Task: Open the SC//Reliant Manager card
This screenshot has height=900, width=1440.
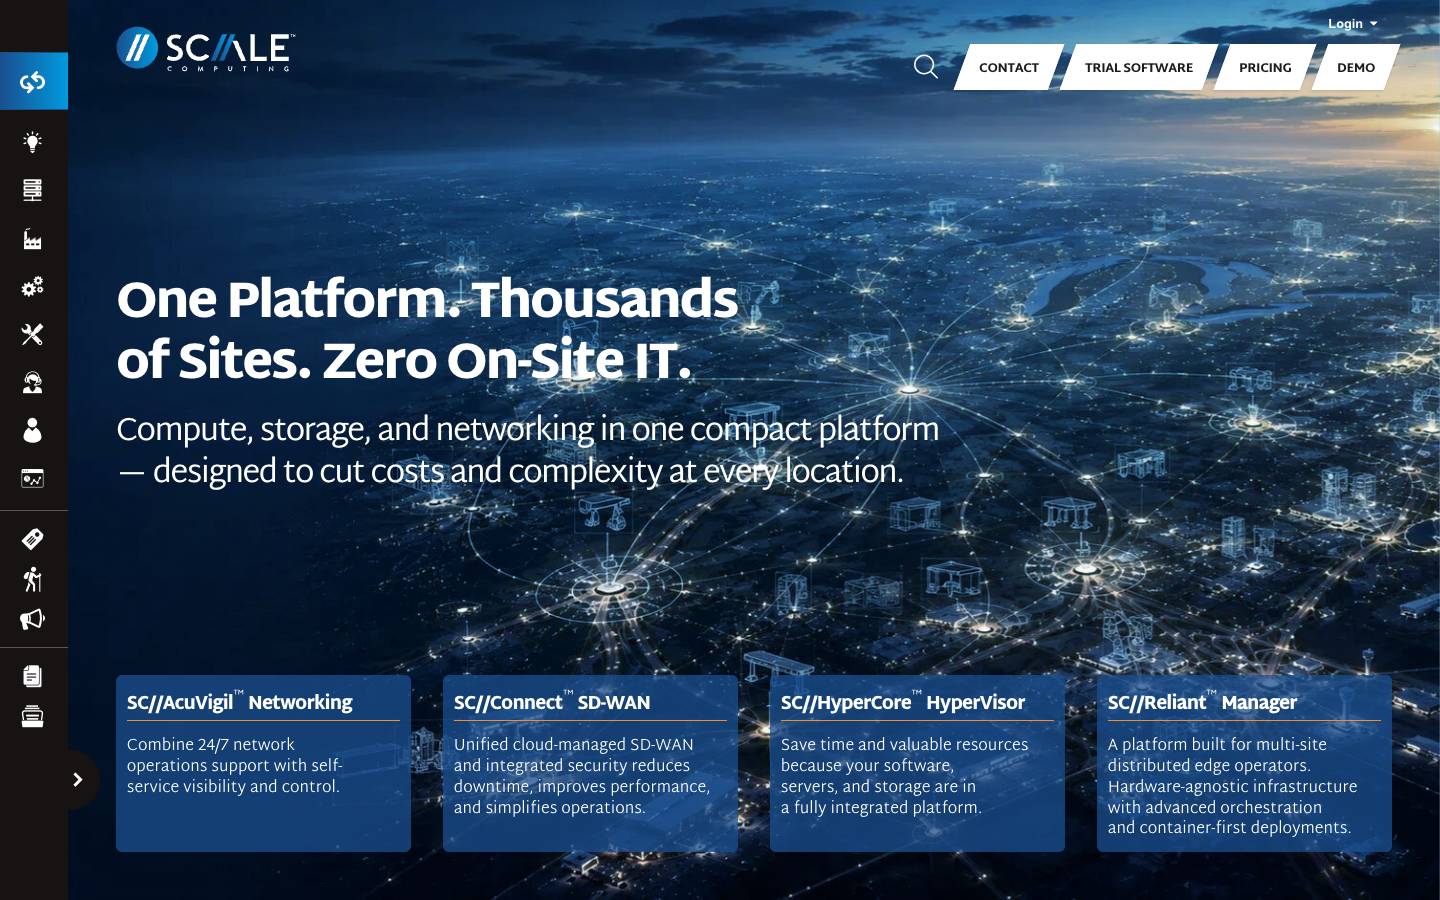Action: tap(1244, 763)
